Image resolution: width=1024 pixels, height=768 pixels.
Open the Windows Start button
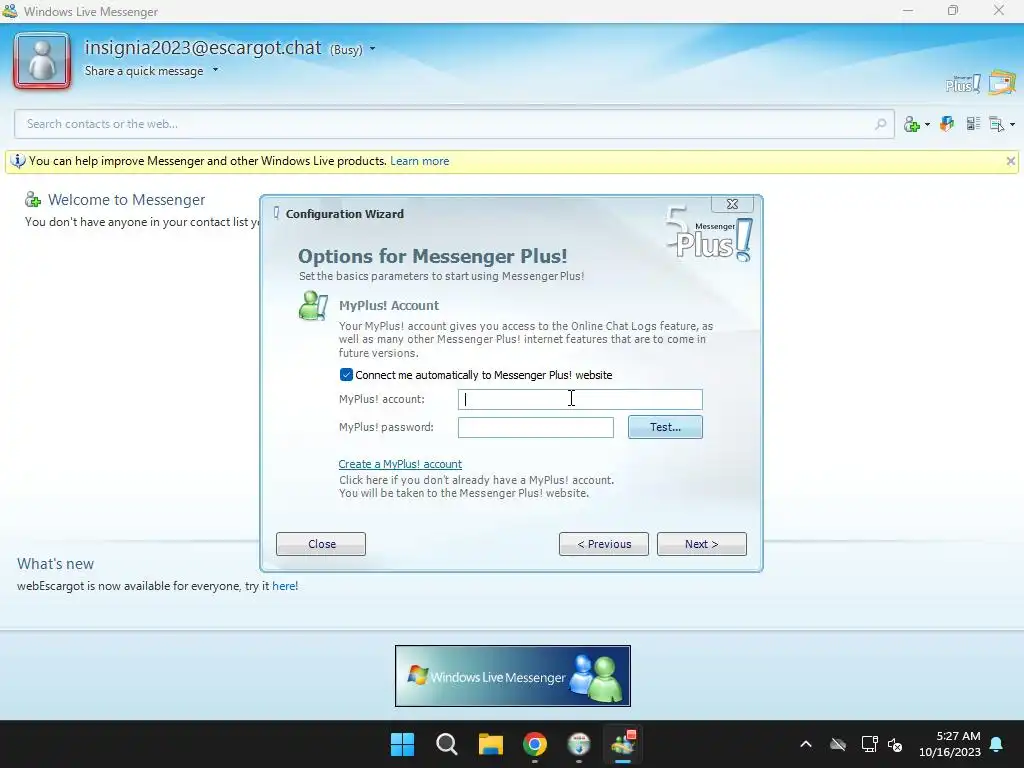point(402,744)
